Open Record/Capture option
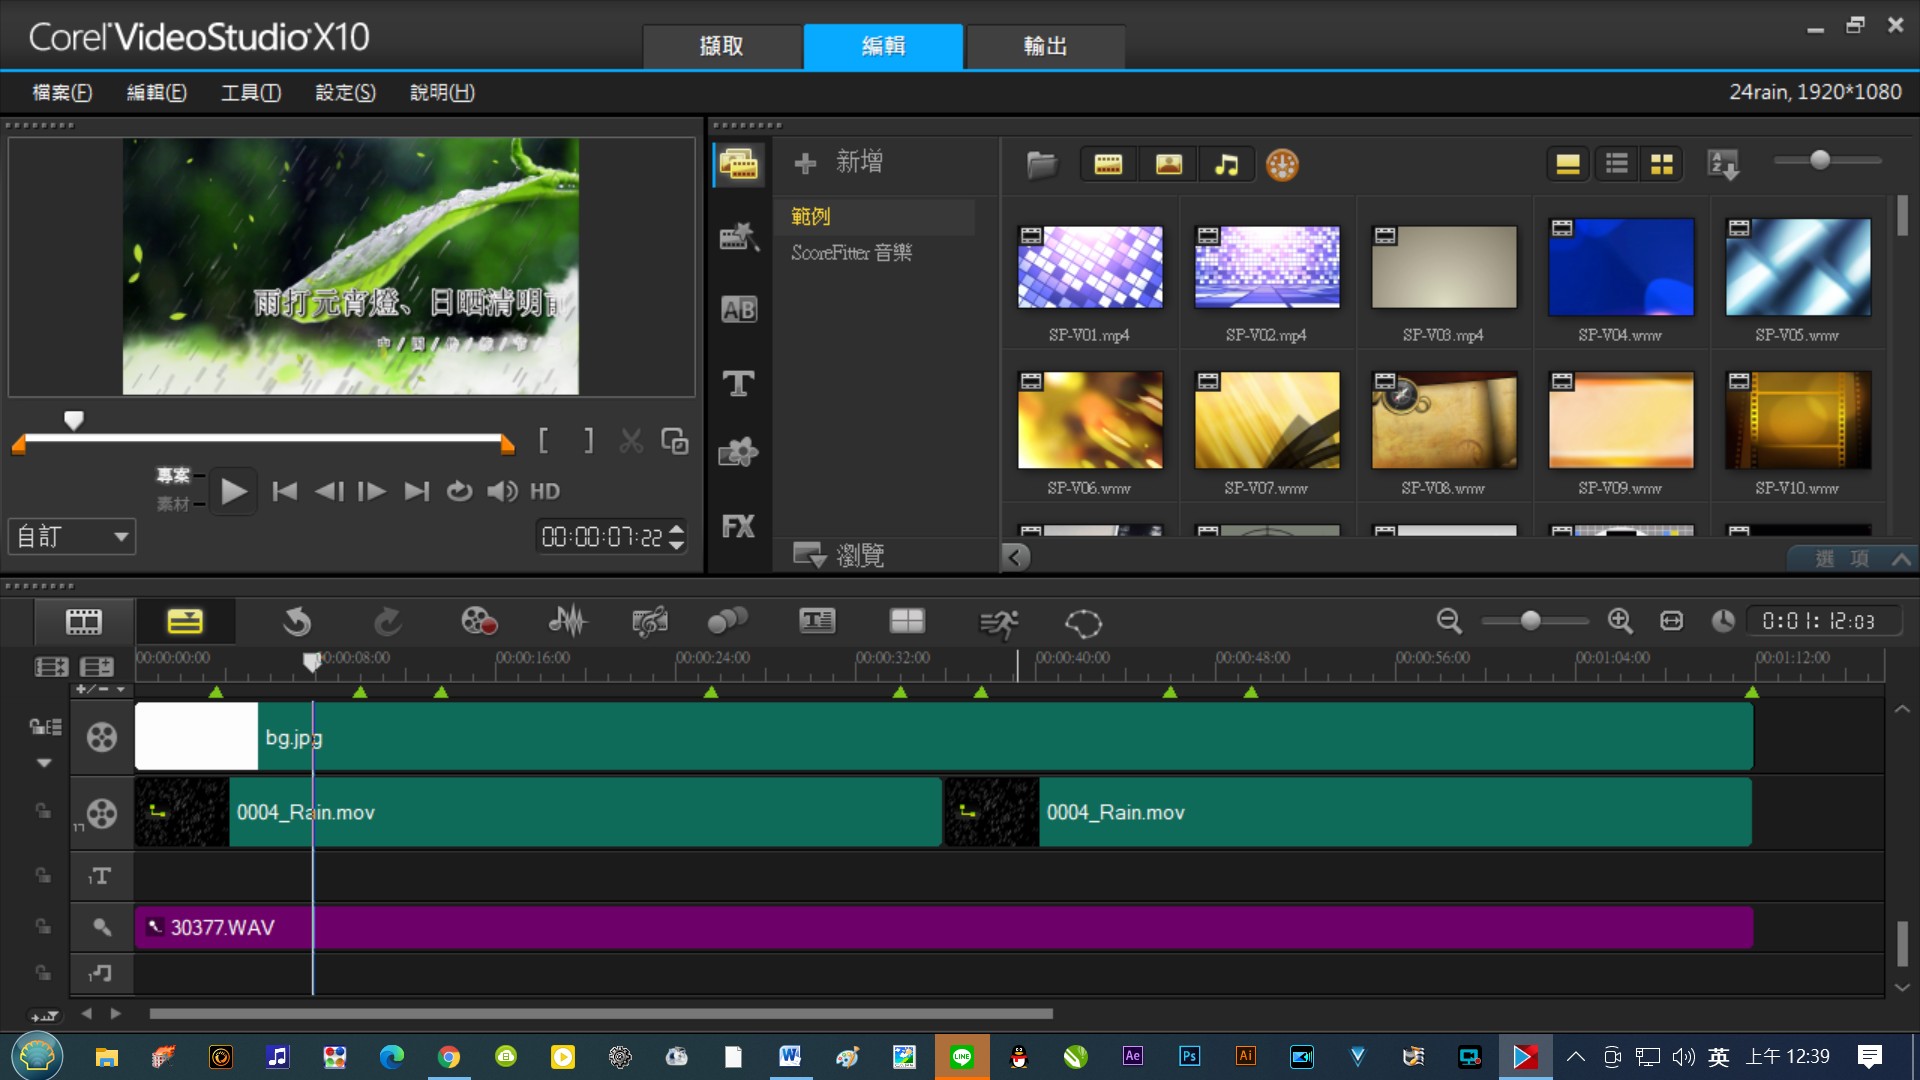This screenshot has width=1920, height=1080. pyautogui.click(x=479, y=622)
